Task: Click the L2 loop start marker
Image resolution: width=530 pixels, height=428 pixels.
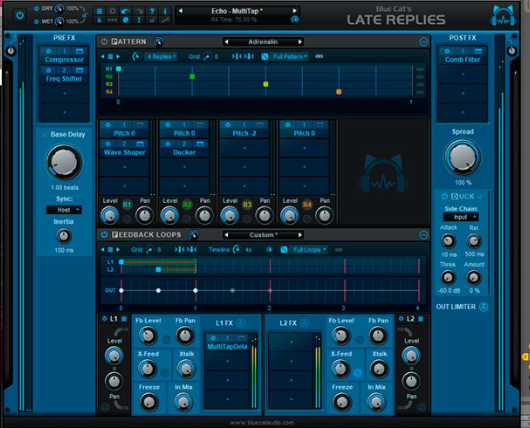Action: [x=158, y=269]
